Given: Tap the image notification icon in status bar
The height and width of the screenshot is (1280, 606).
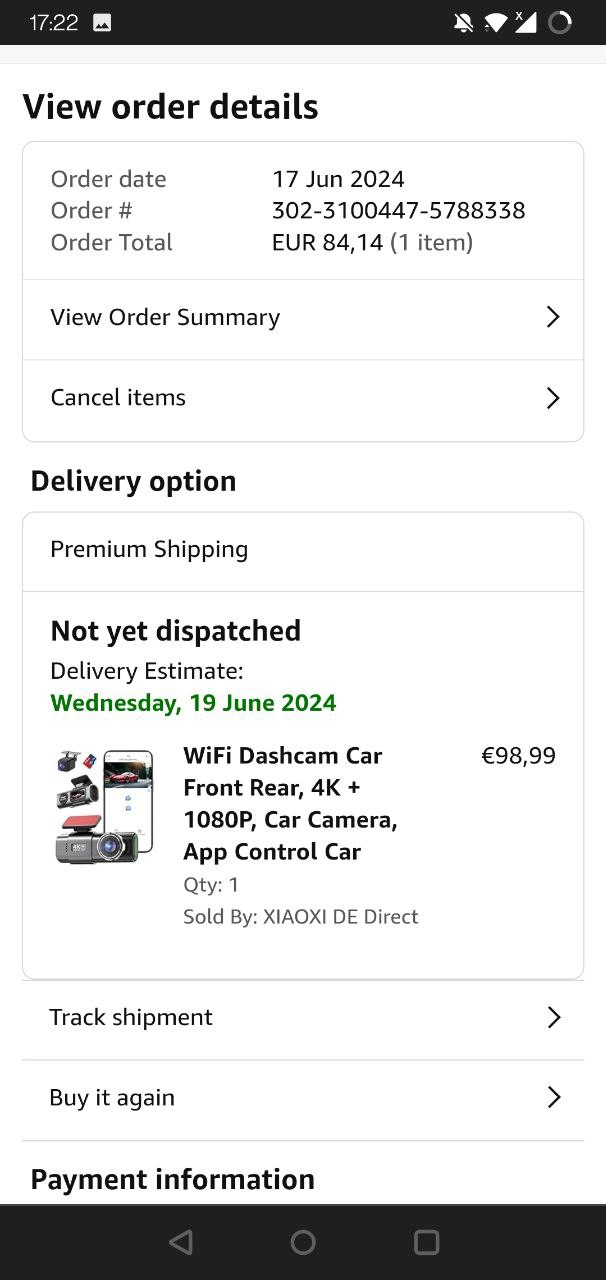Looking at the screenshot, I should pos(102,23).
